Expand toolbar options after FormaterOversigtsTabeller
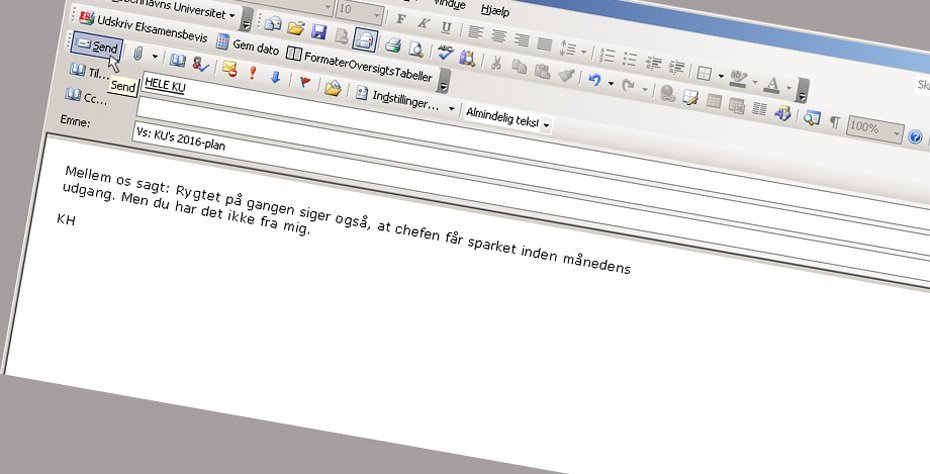Viewport: 930px width, 474px height. (443, 81)
